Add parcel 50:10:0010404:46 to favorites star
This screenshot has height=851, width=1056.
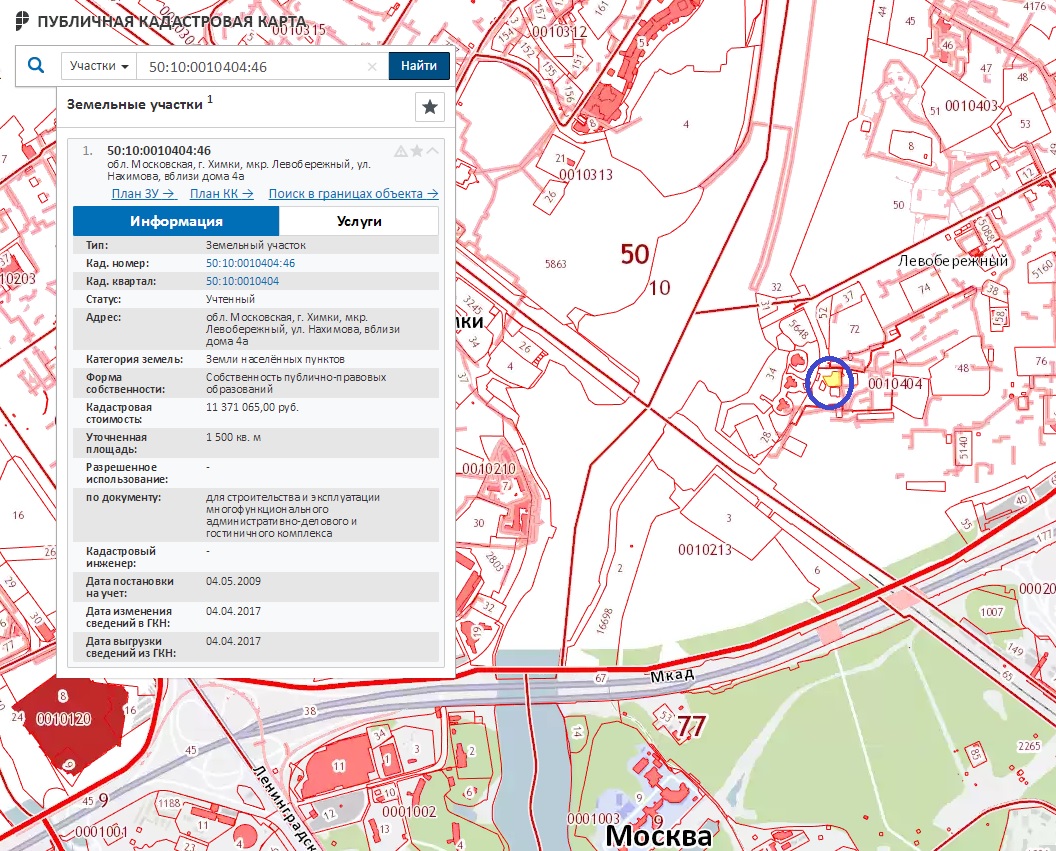[x=417, y=151]
